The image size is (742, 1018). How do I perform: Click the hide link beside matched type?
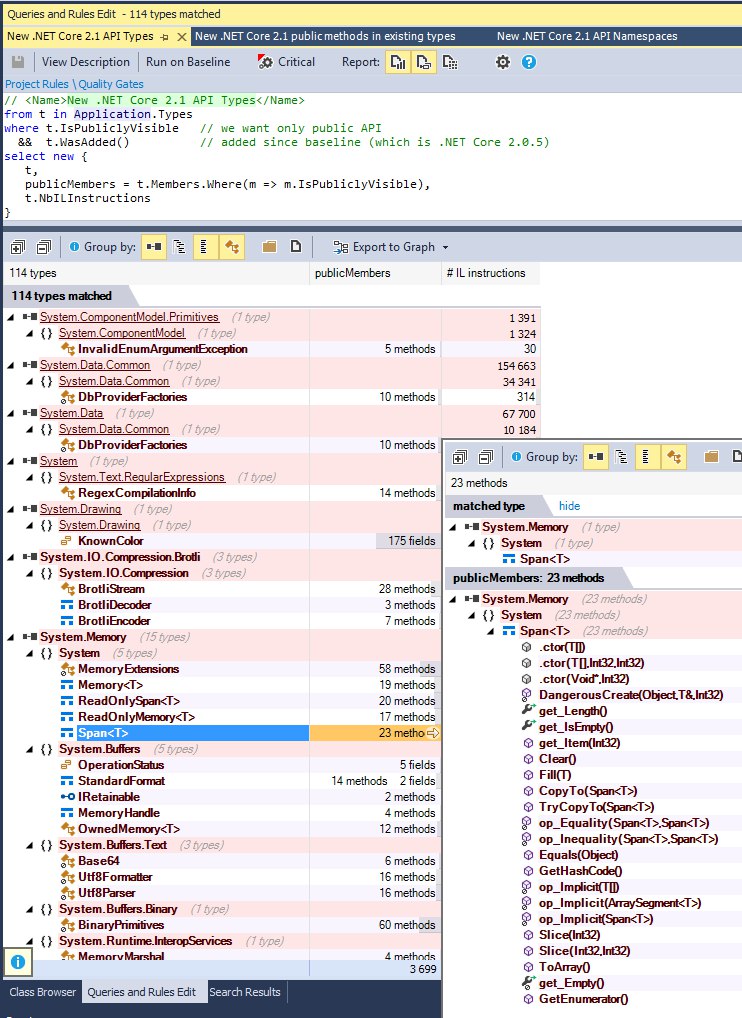(x=569, y=506)
